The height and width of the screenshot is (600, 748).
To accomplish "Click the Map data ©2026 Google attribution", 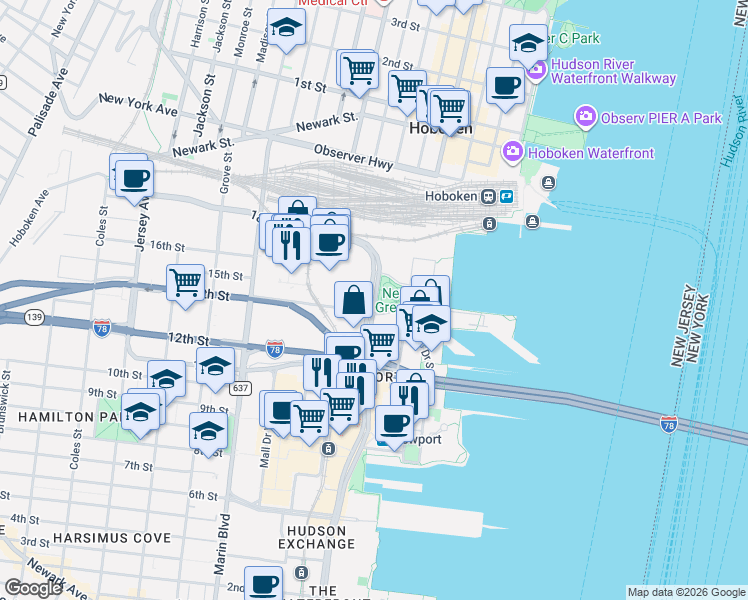I will [686, 593].
